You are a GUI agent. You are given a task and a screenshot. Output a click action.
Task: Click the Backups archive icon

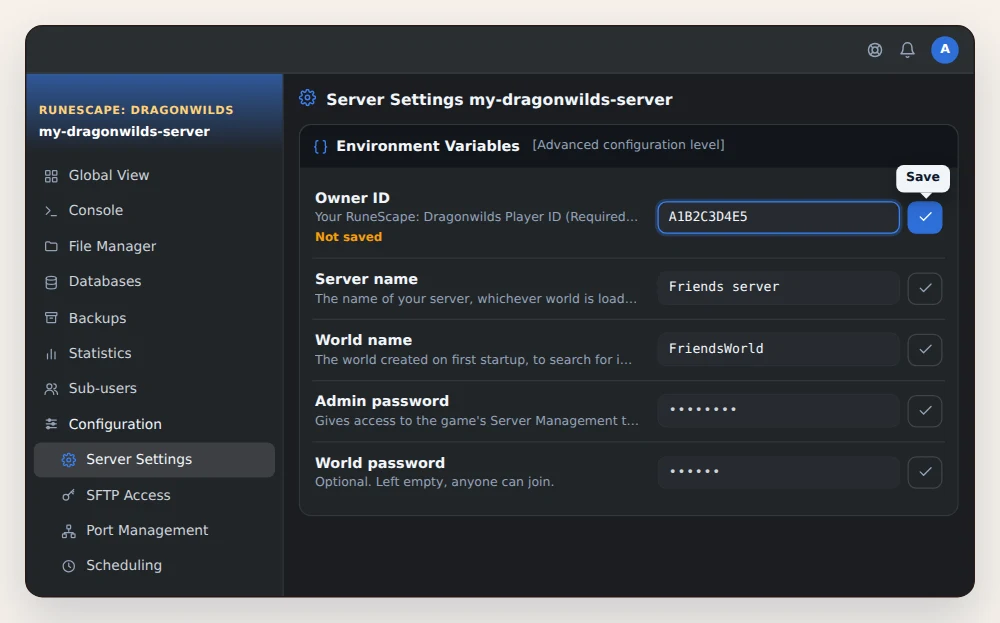tap(51, 318)
